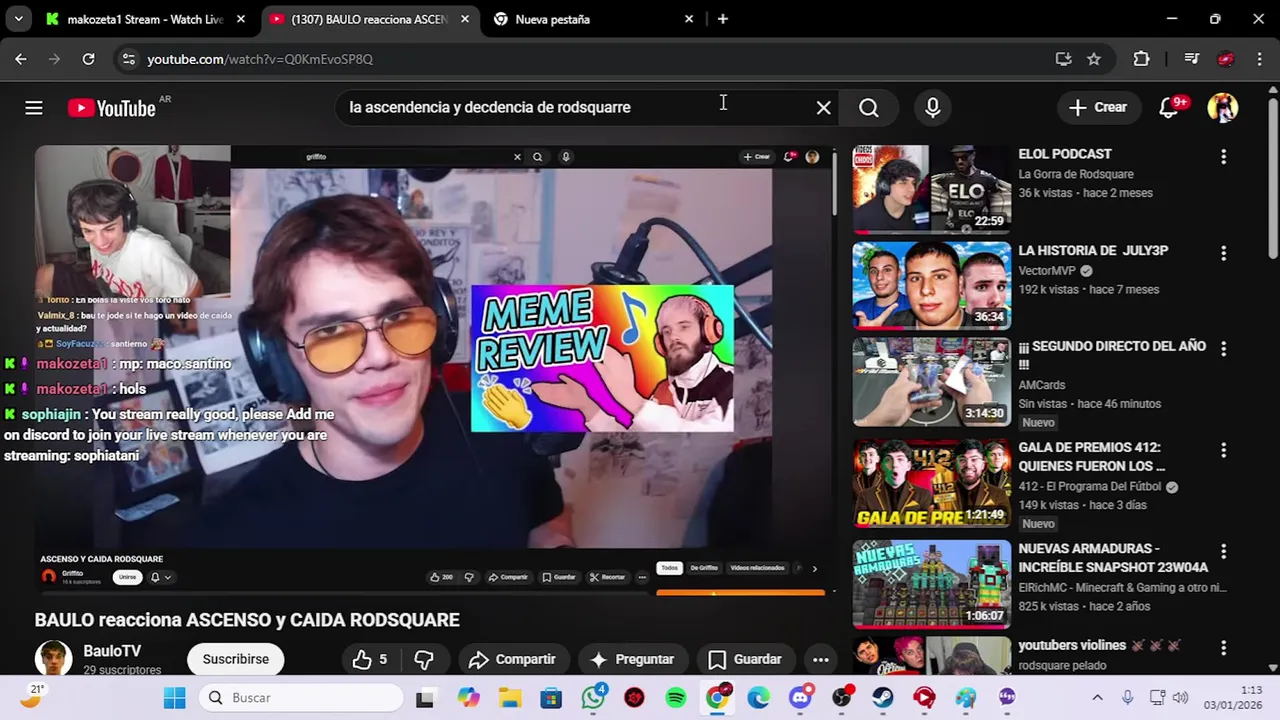Viewport: 1280px width, 720px height.
Task: Reload the page
Action: point(88,59)
